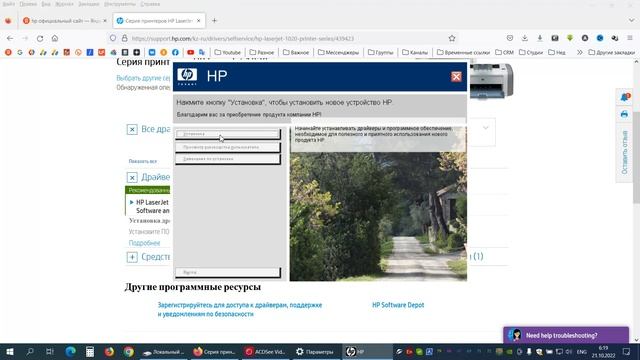Expand the list all tabs chevron
Screen dimensions: 640x360
[631, 20]
